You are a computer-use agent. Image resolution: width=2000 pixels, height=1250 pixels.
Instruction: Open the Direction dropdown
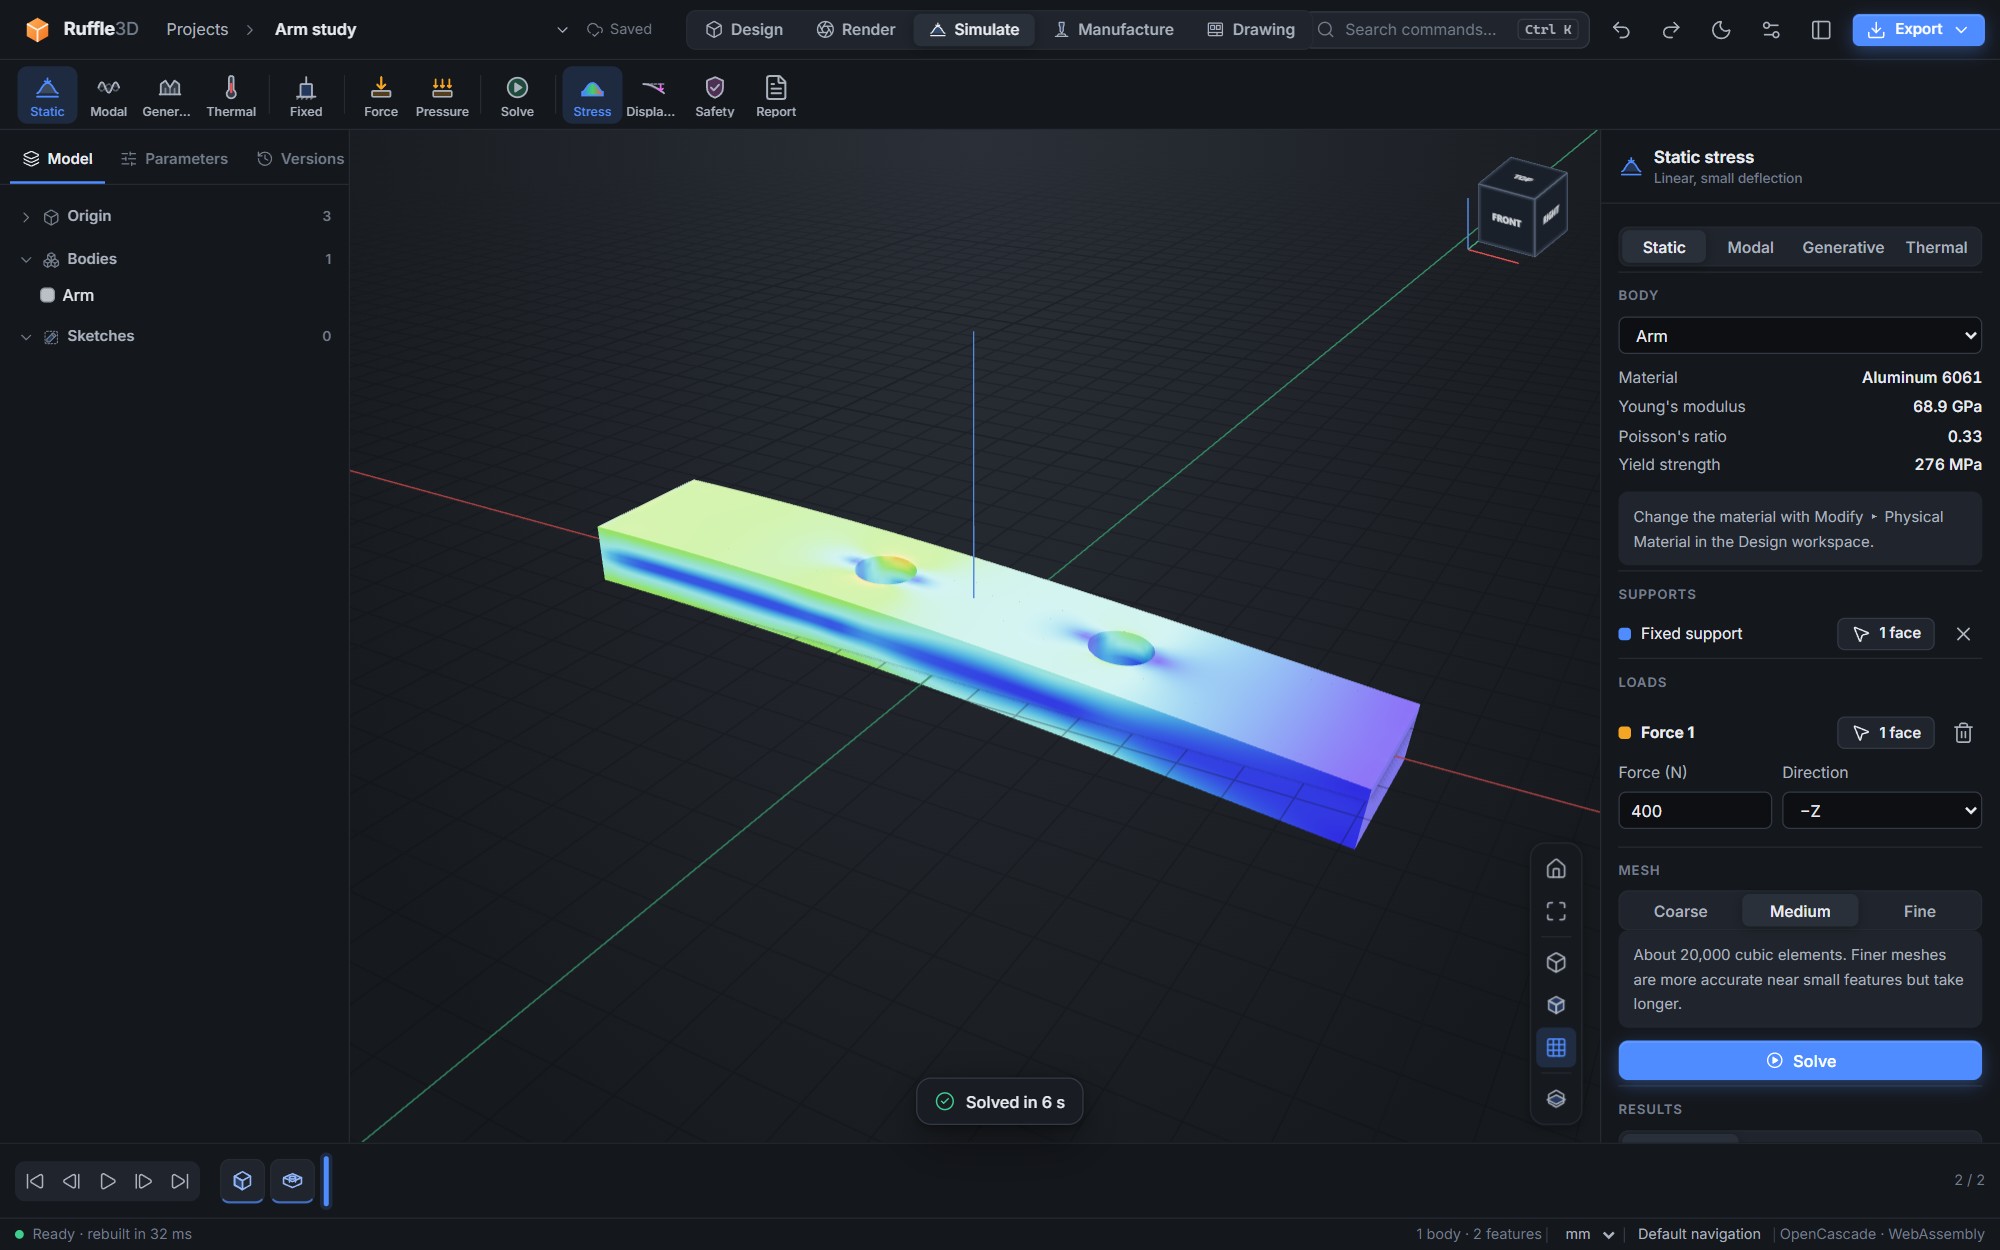pos(1881,811)
